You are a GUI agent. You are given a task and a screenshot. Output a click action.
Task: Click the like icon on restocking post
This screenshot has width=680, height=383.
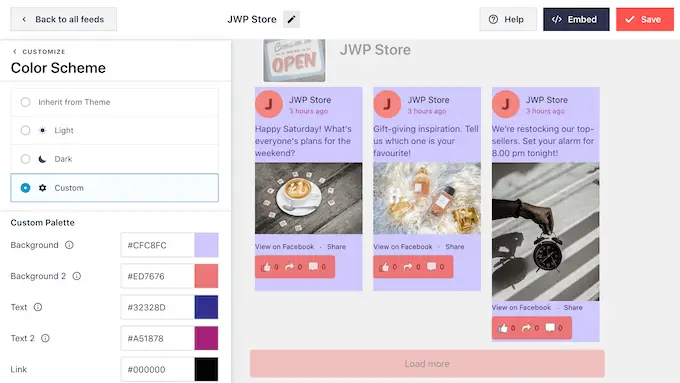(503, 328)
